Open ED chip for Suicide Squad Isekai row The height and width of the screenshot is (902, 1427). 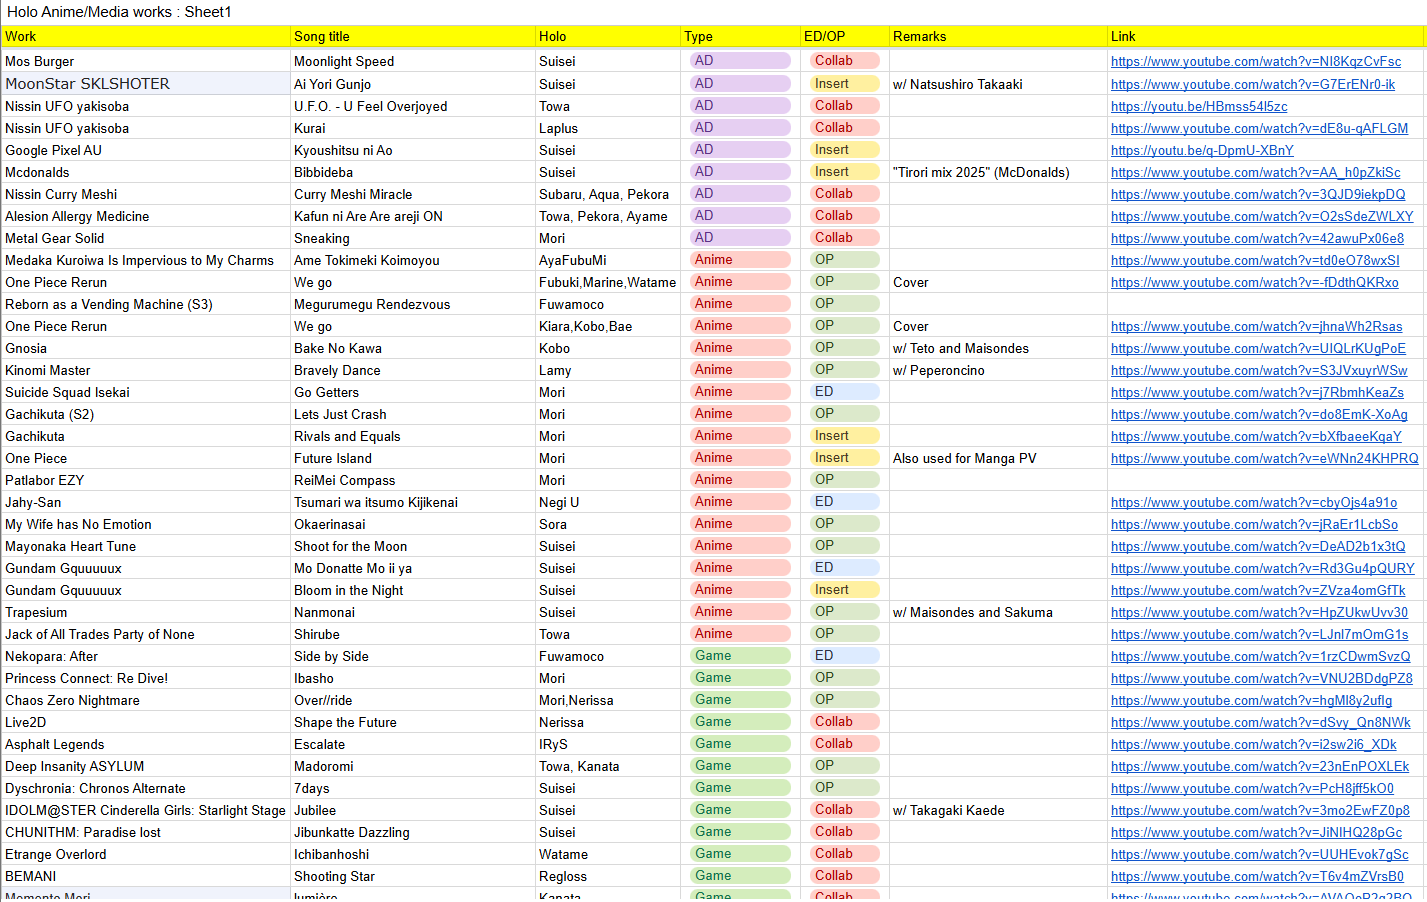coord(844,391)
